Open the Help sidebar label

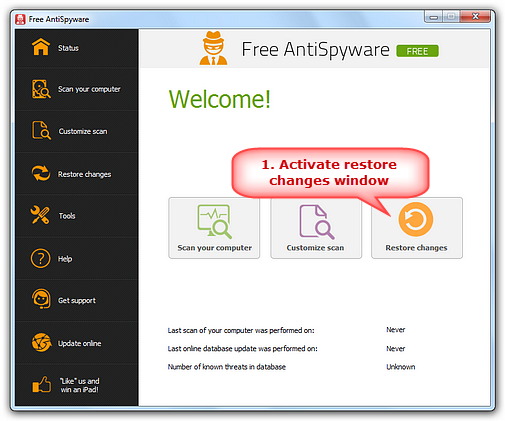[65, 259]
